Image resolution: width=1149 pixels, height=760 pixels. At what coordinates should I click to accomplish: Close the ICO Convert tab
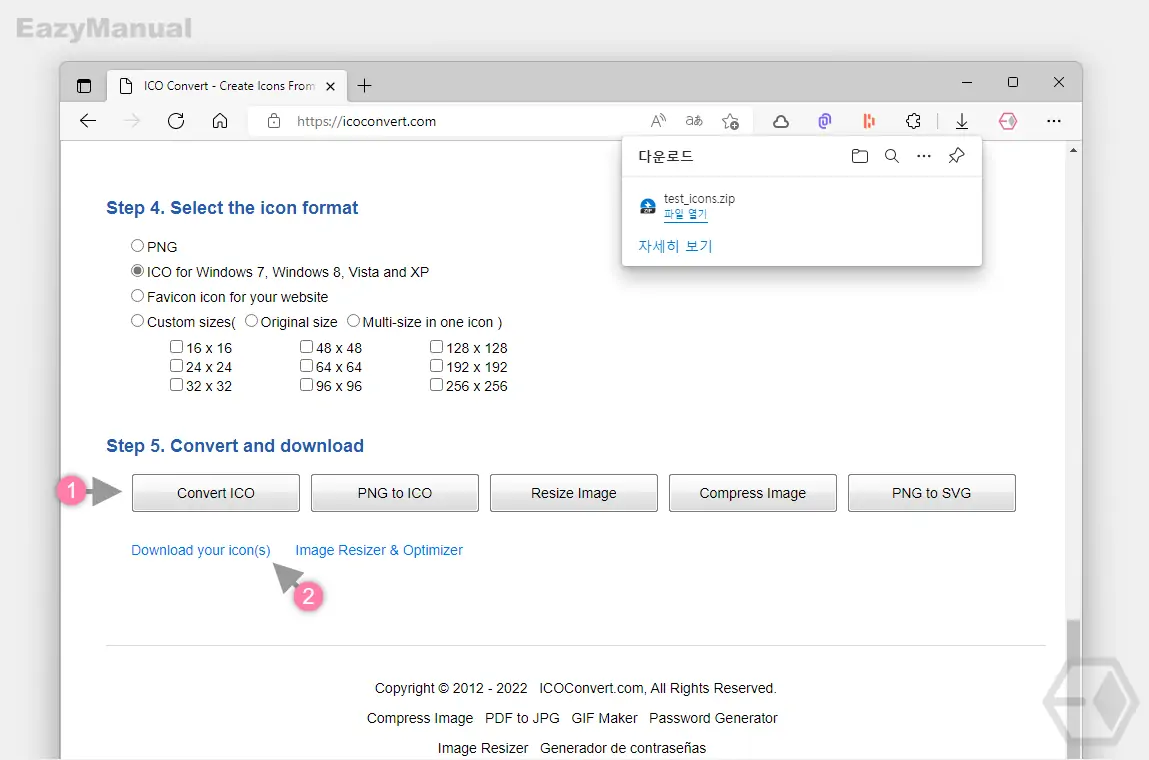coord(330,86)
